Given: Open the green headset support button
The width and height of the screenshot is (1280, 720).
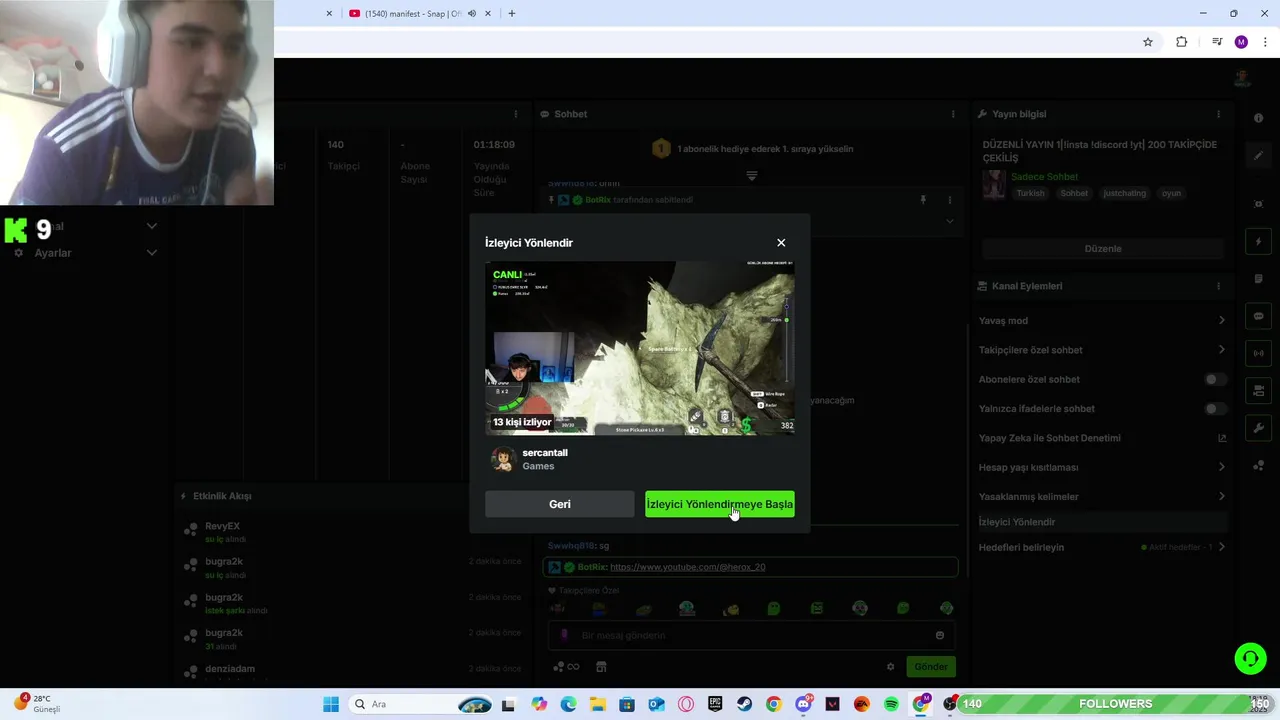Looking at the screenshot, I should pyautogui.click(x=1250, y=658).
